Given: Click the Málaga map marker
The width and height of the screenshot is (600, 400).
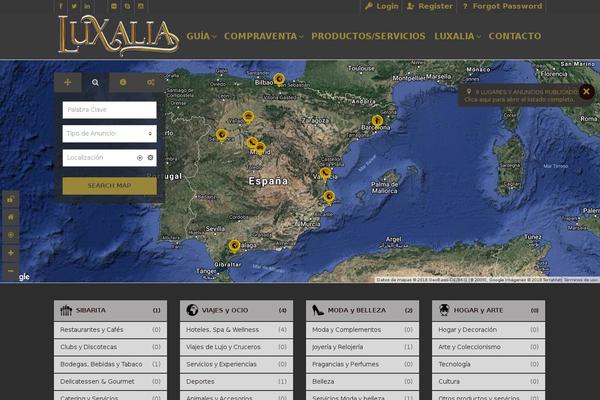Looking at the screenshot, I should [x=234, y=245].
